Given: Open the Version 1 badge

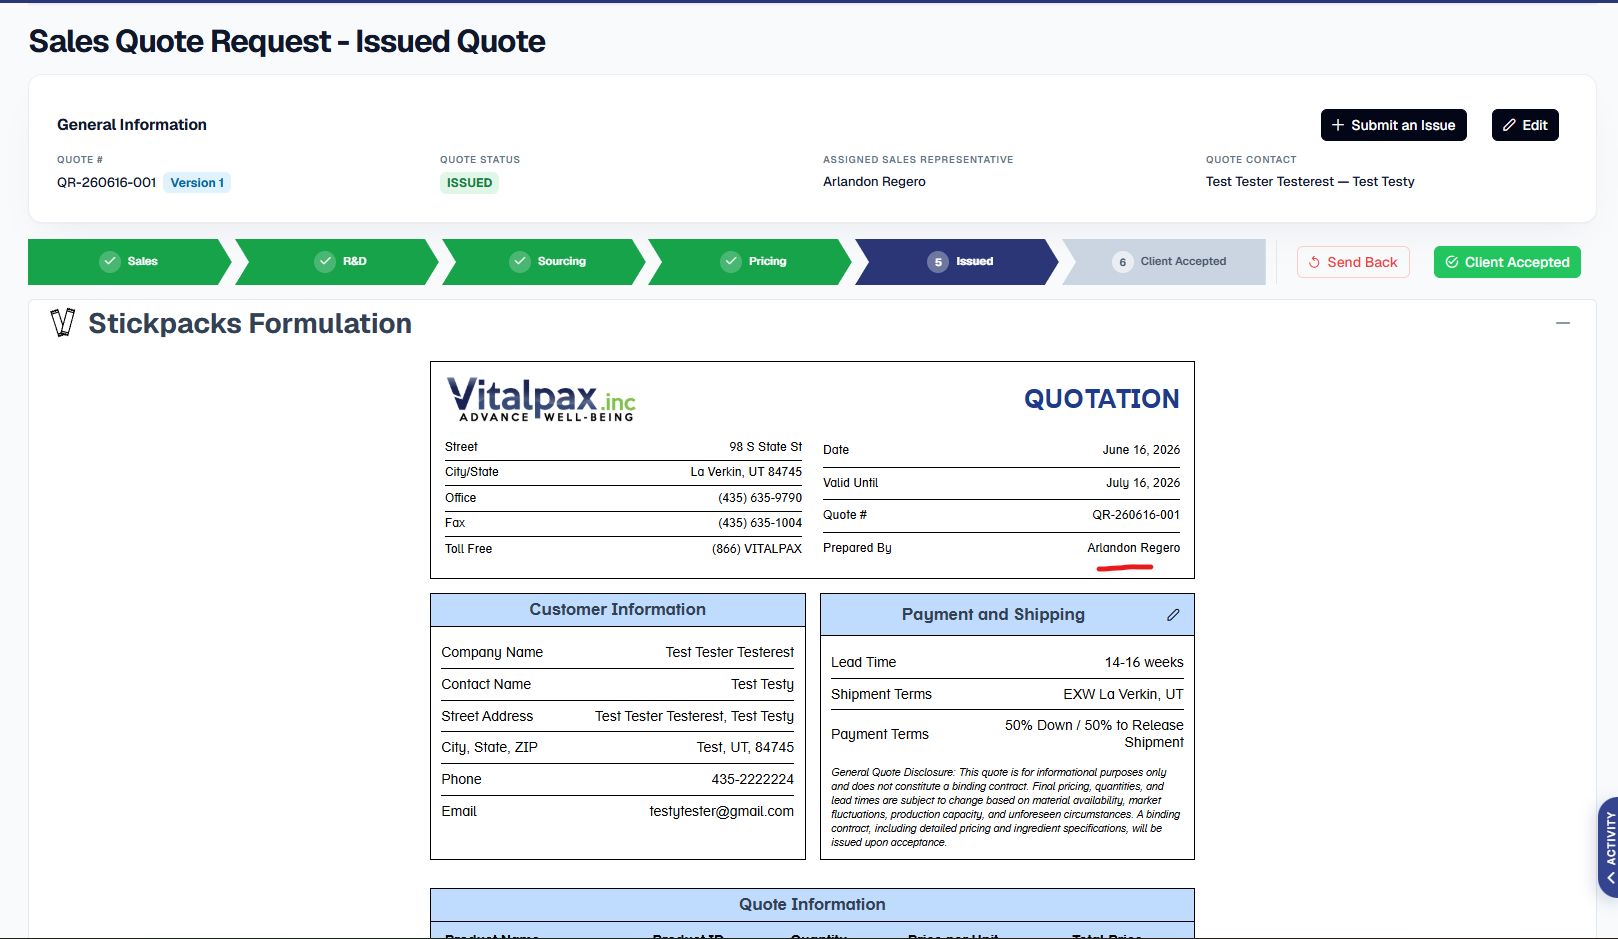Looking at the screenshot, I should point(197,183).
